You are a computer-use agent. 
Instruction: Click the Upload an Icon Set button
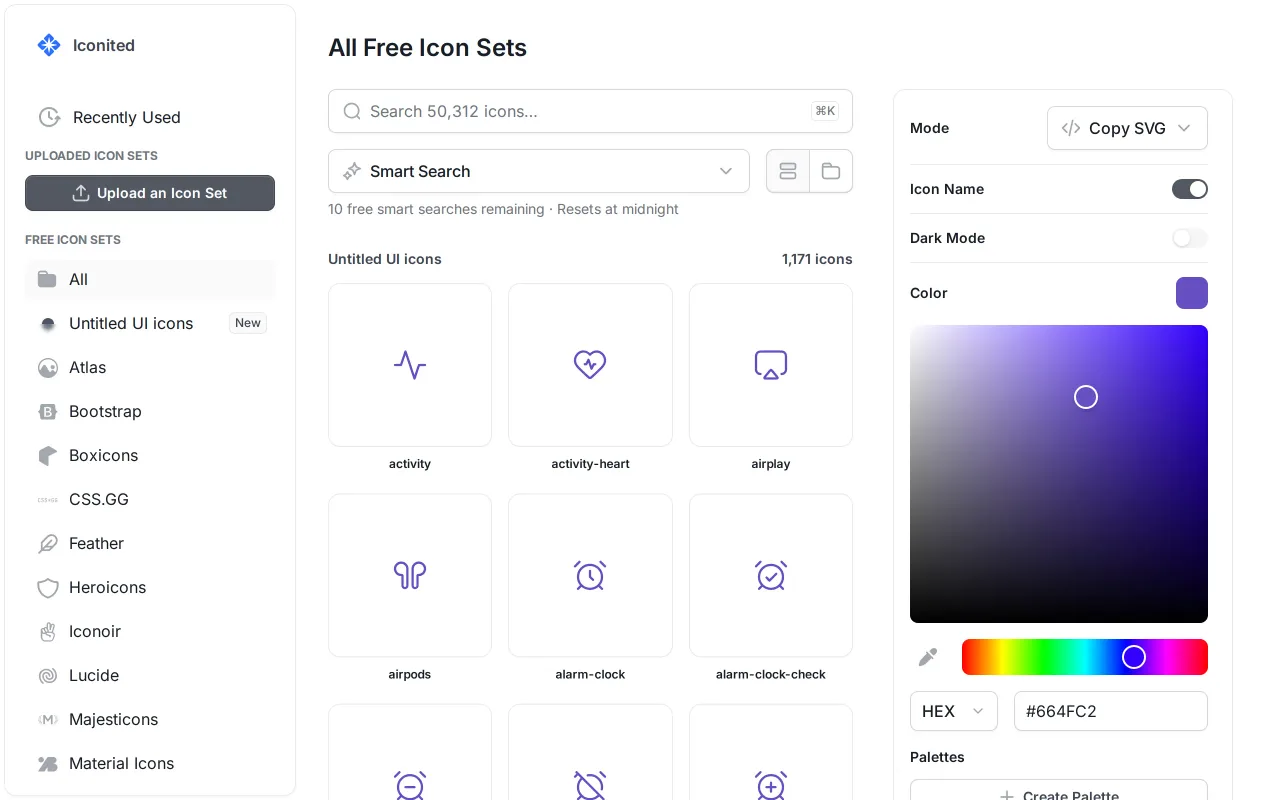[x=150, y=193]
